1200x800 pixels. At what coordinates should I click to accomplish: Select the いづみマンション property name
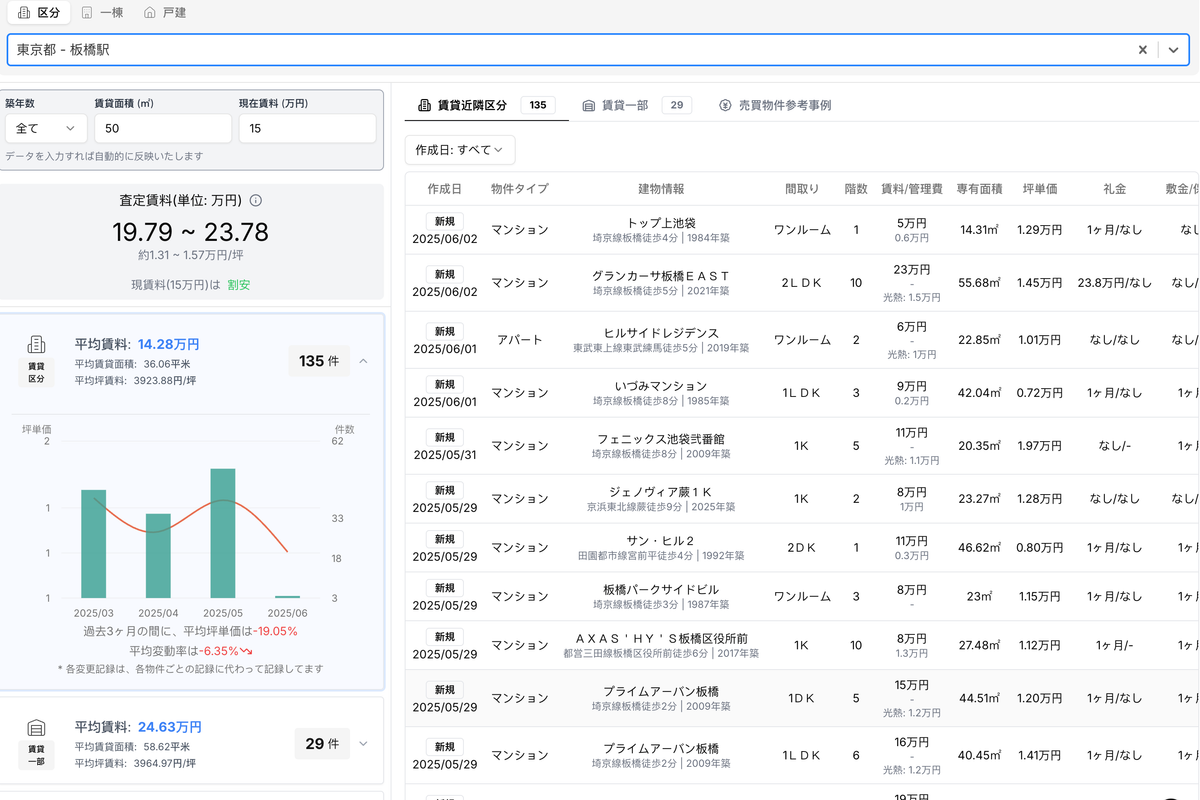tap(661, 386)
